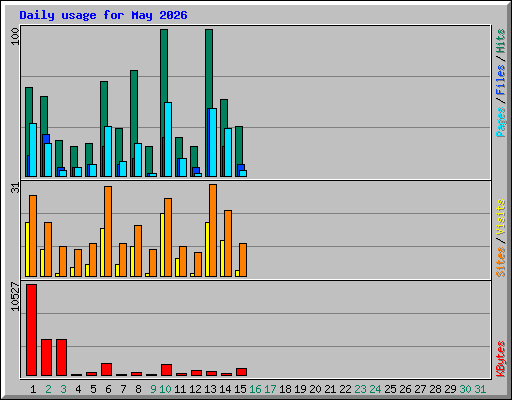The width and height of the screenshot is (512, 400).
Task: Click the 'Files' legend label
Action: 500,80
